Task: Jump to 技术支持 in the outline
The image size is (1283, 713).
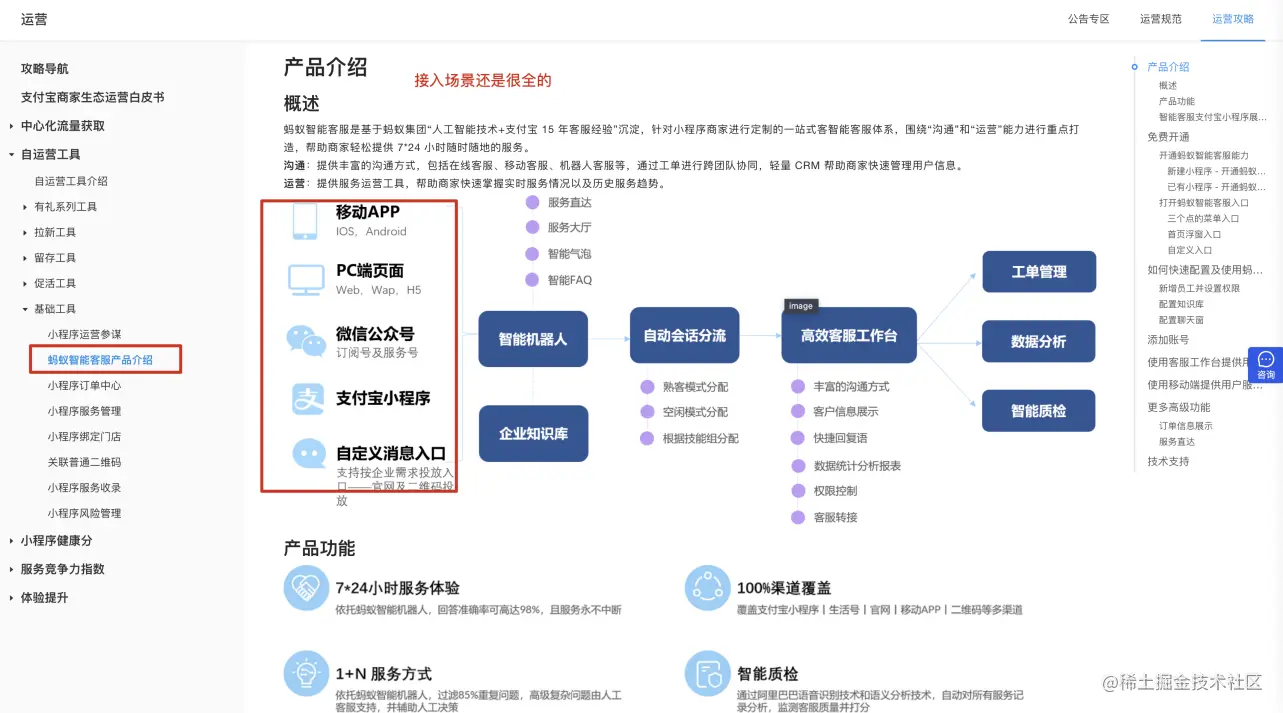Action: [1168, 461]
